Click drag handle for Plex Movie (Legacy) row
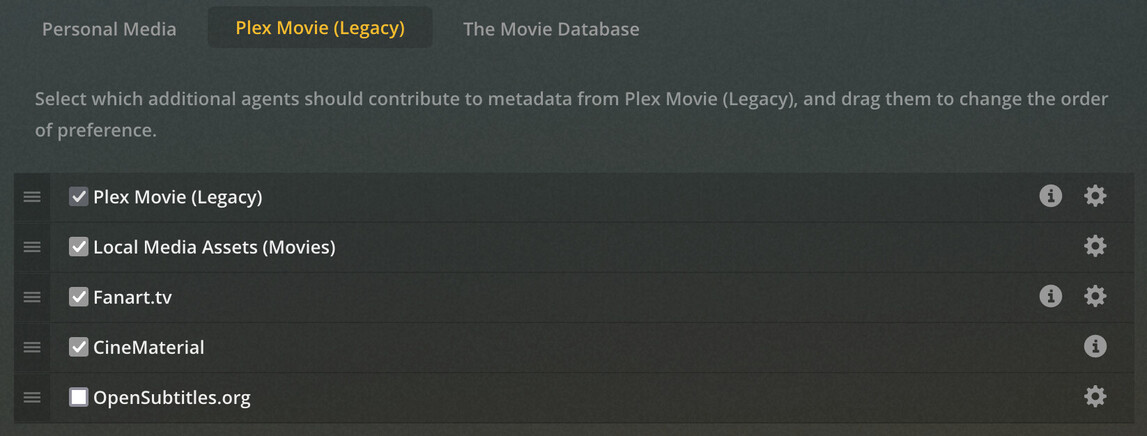Image resolution: width=1147 pixels, height=436 pixels. 32,197
